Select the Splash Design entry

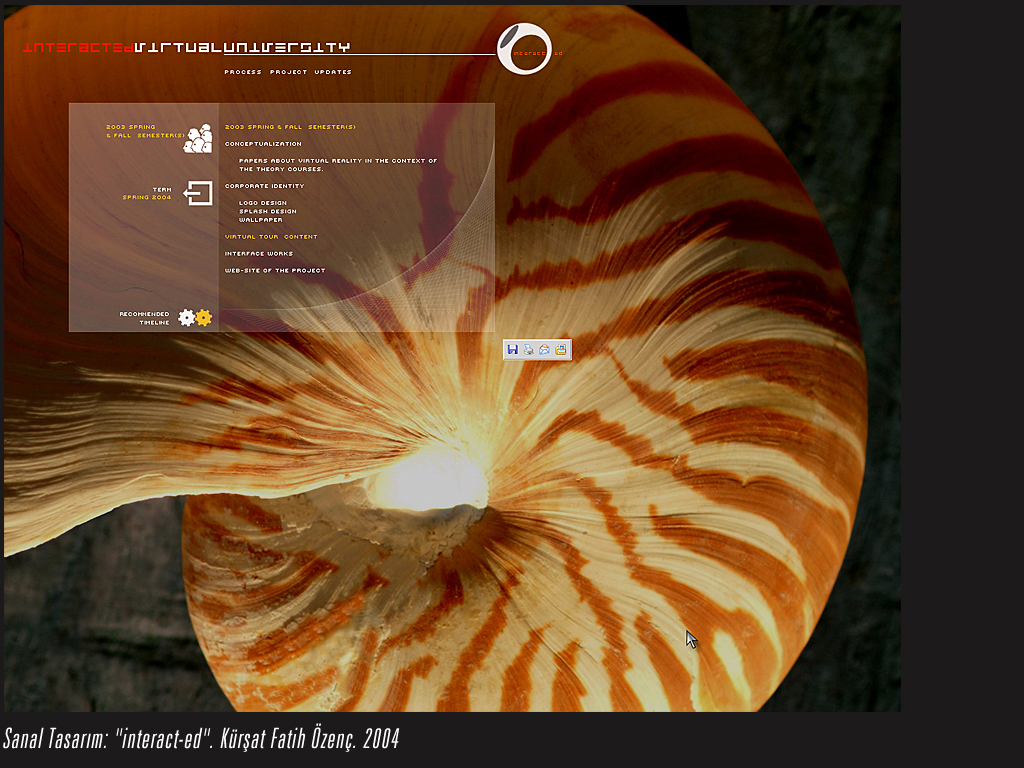coord(267,211)
